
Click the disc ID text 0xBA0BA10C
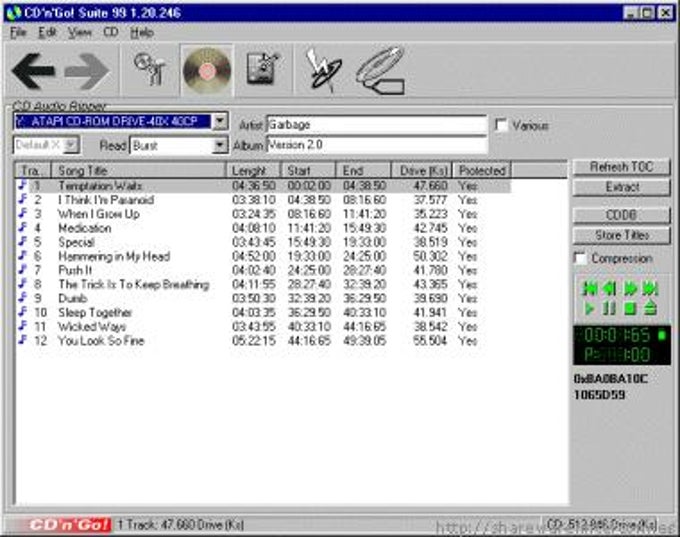click(611, 379)
